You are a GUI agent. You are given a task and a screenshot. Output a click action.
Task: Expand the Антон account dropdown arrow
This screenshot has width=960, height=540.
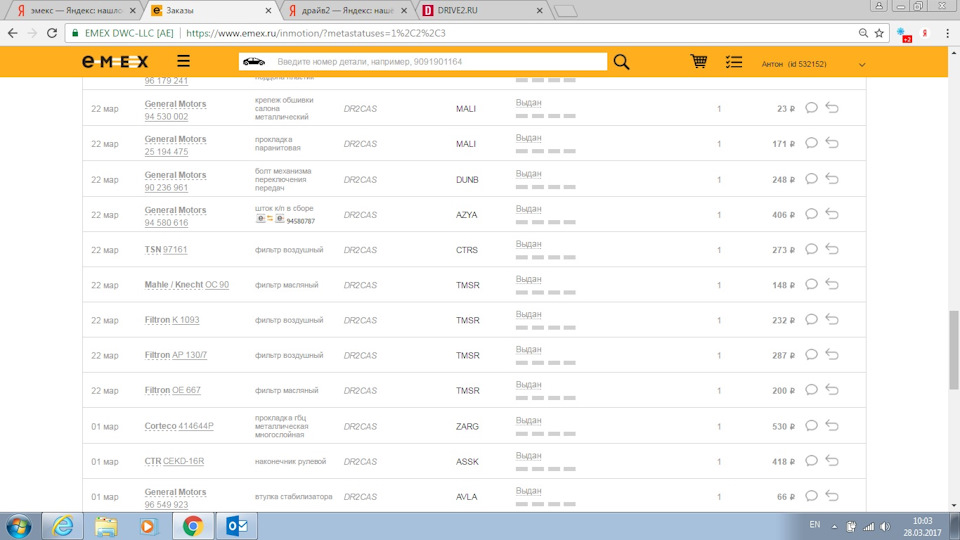point(861,64)
